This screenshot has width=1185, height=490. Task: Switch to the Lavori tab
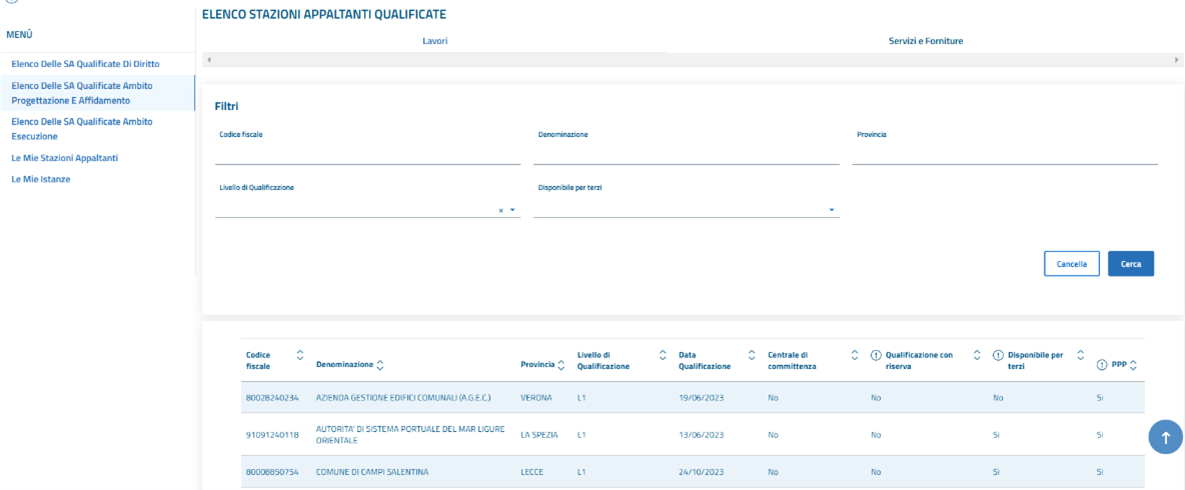435,41
